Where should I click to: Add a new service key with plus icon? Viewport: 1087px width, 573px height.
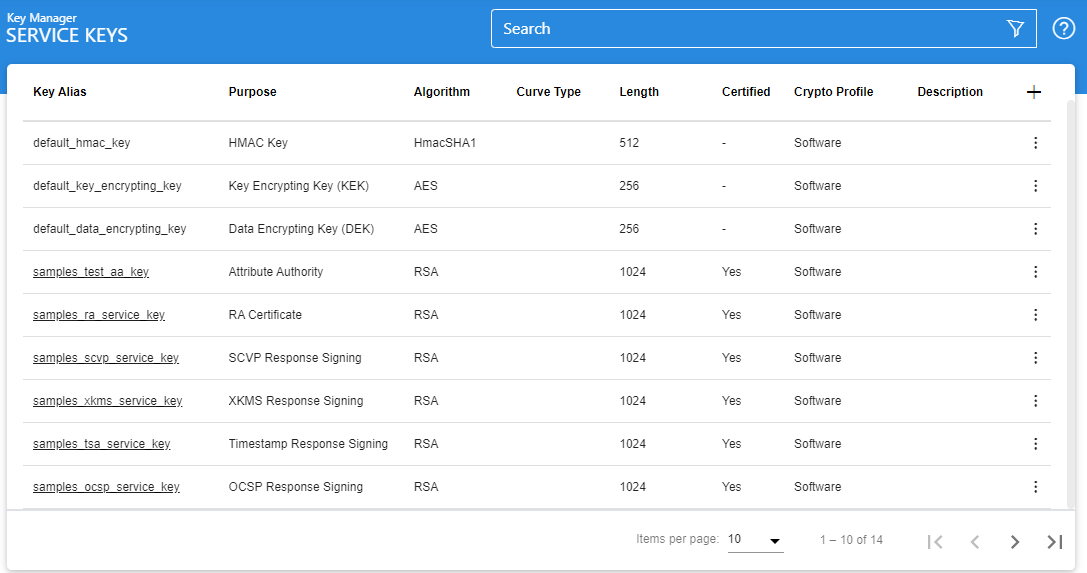click(x=1034, y=92)
